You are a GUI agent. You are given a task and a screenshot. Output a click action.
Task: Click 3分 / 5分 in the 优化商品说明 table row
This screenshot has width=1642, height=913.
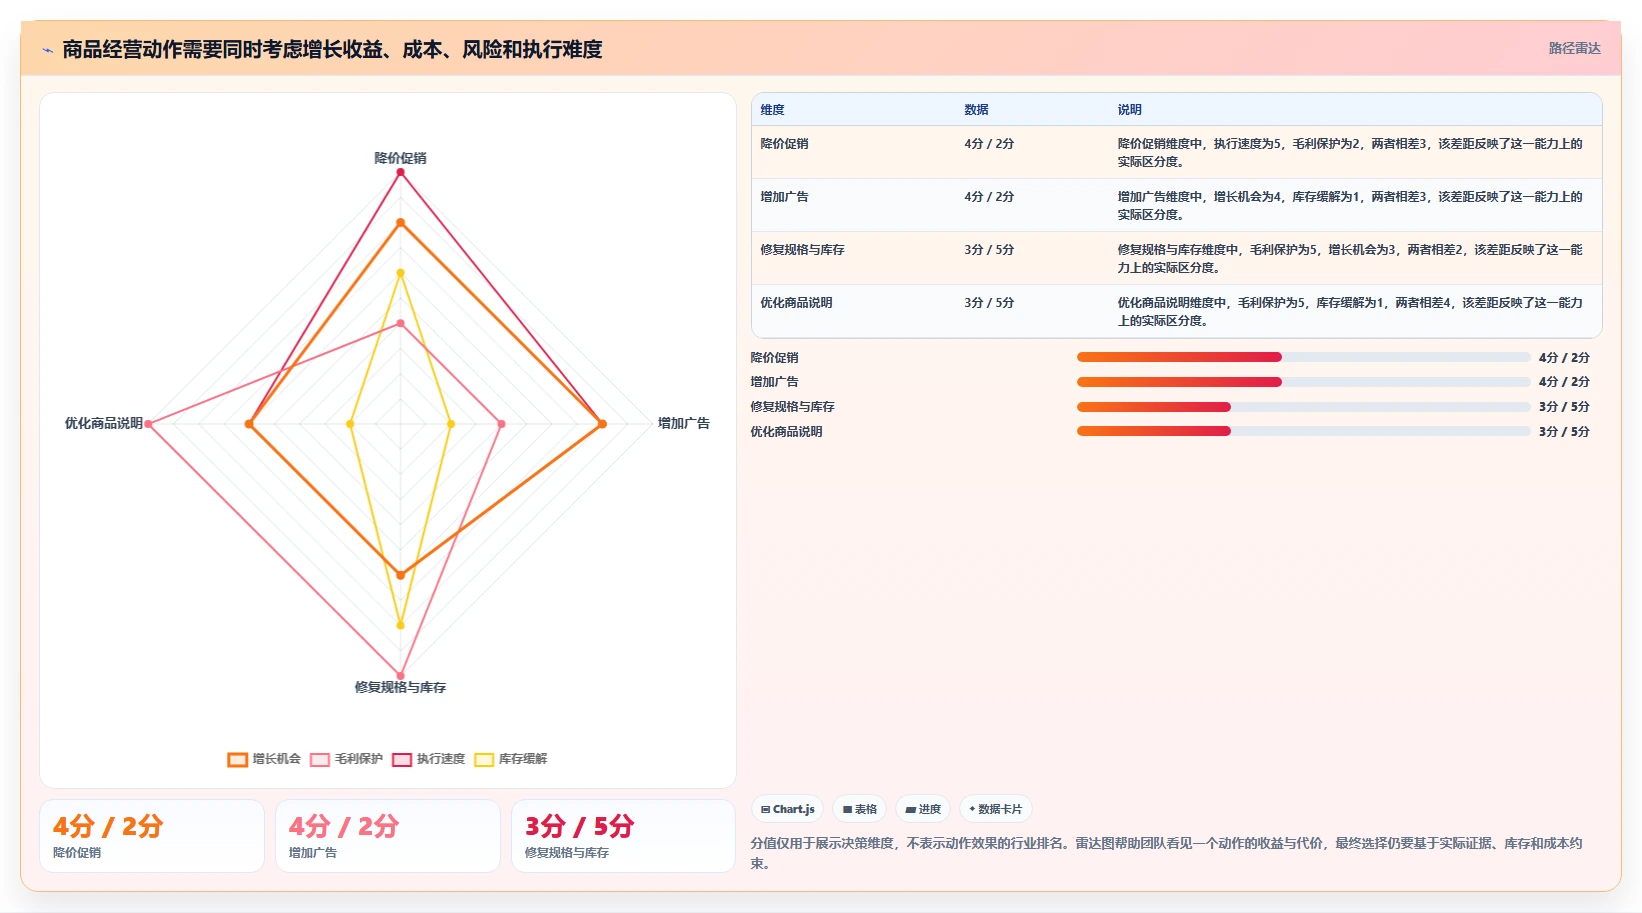click(989, 303)
